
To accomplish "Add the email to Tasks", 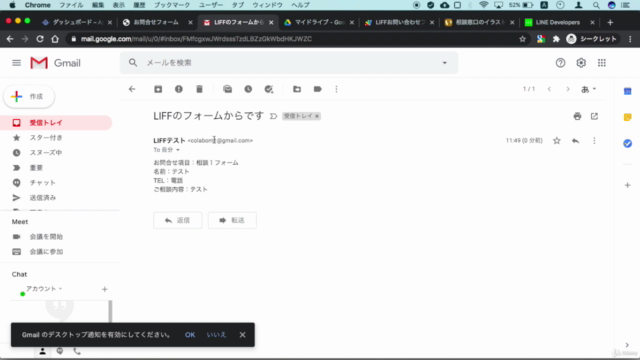I will [x=269, y=89].
